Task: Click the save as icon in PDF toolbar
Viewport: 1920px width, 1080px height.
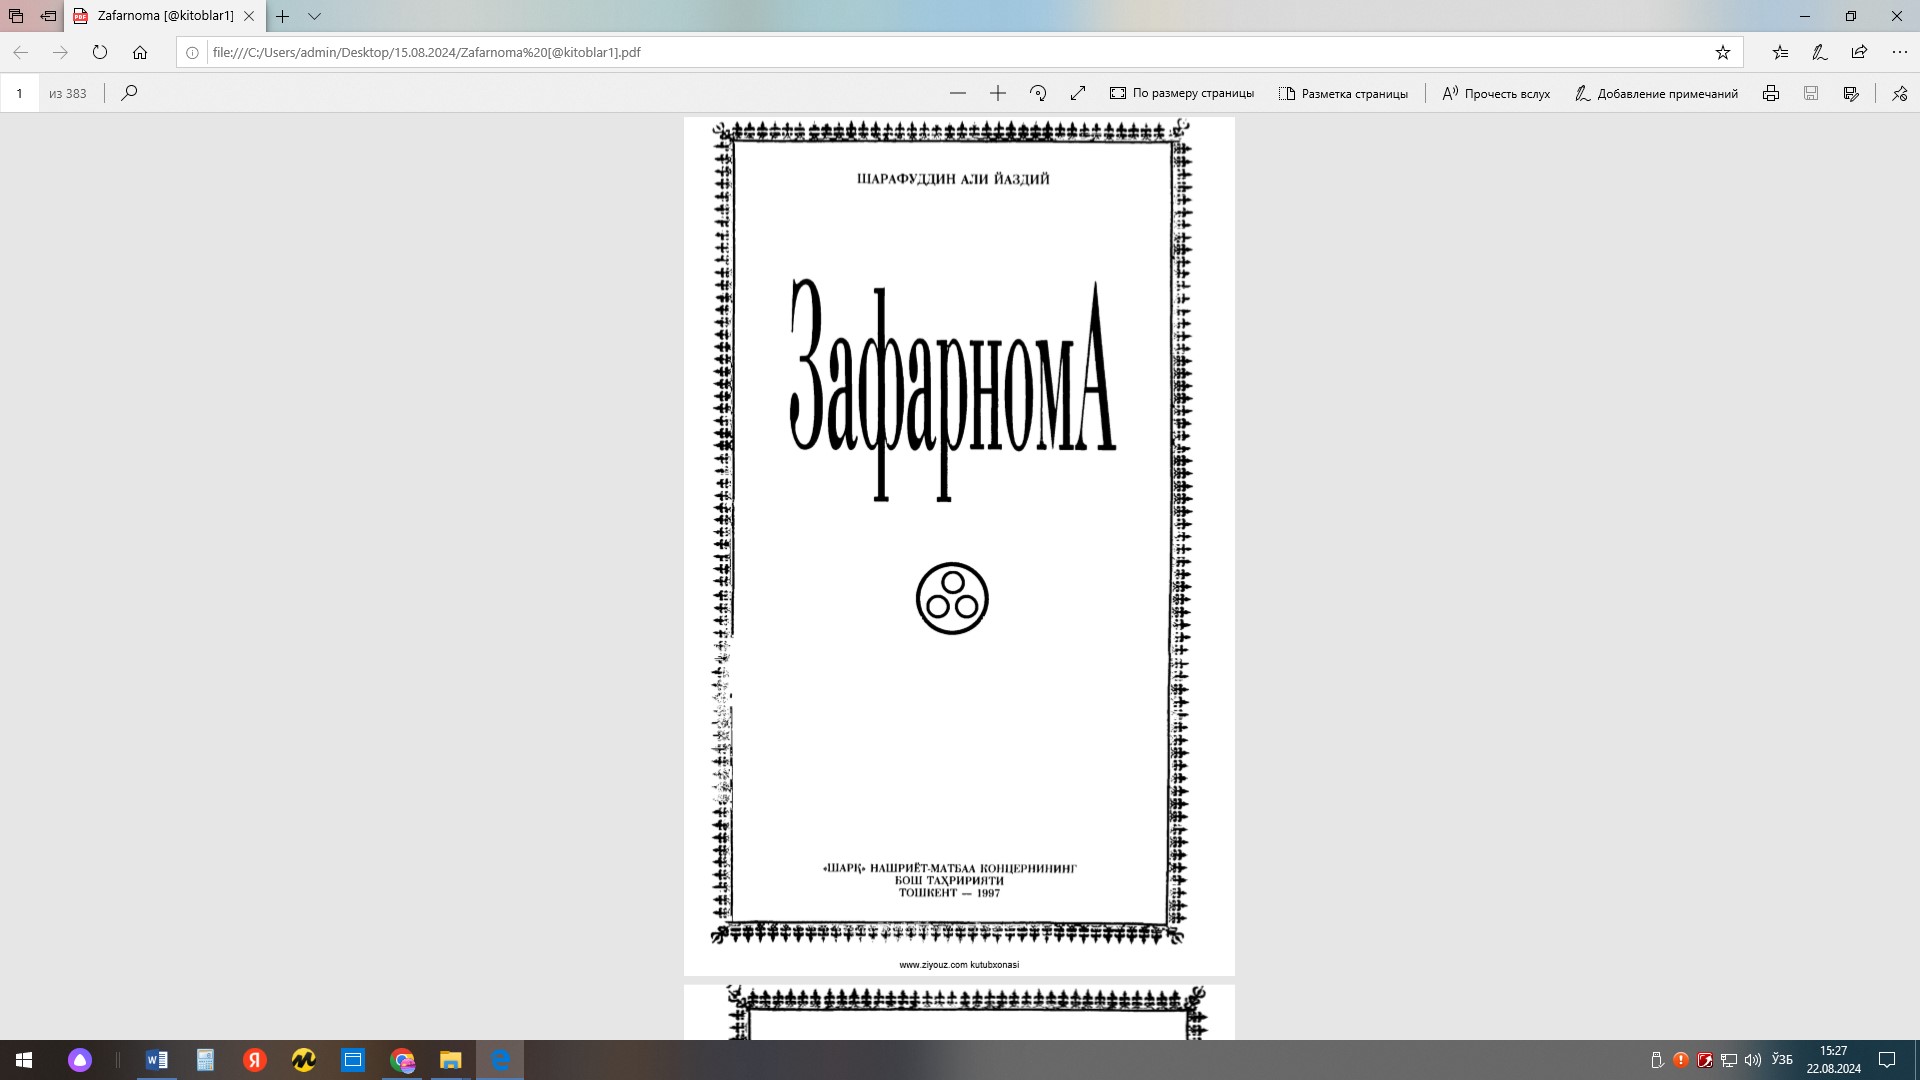Action: 1851,93
